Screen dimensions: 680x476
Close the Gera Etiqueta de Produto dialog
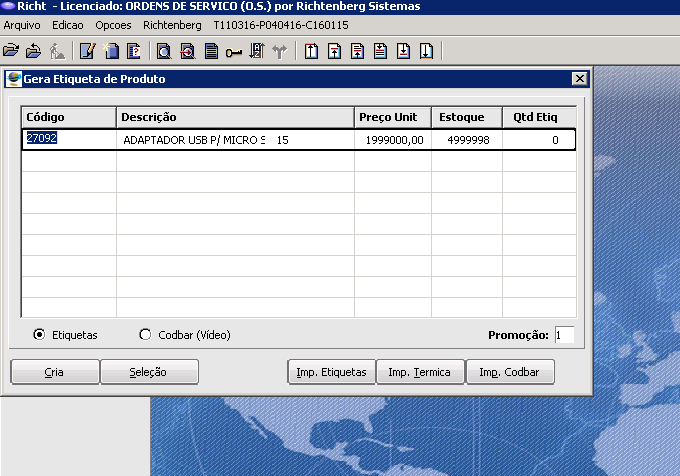[x=578, y=79]
